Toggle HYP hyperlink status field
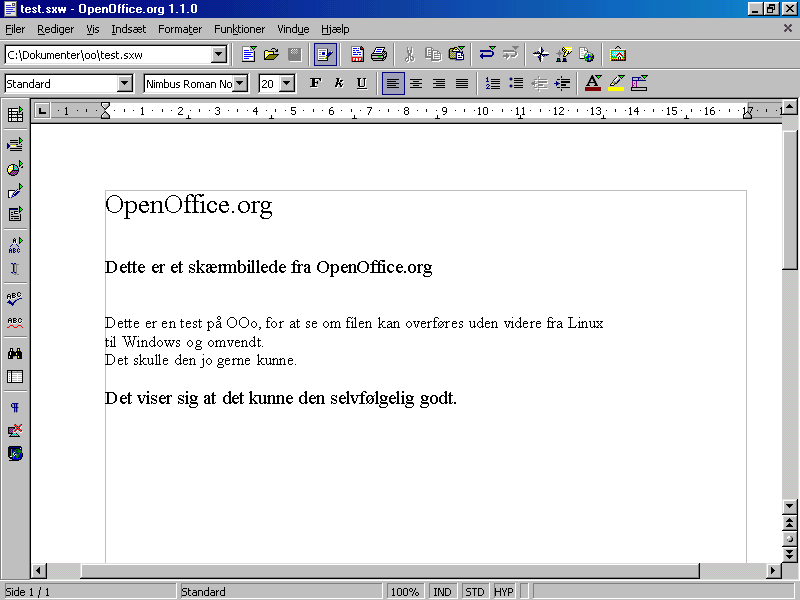The height and width of the screenshot is (600, 800). 504,592
